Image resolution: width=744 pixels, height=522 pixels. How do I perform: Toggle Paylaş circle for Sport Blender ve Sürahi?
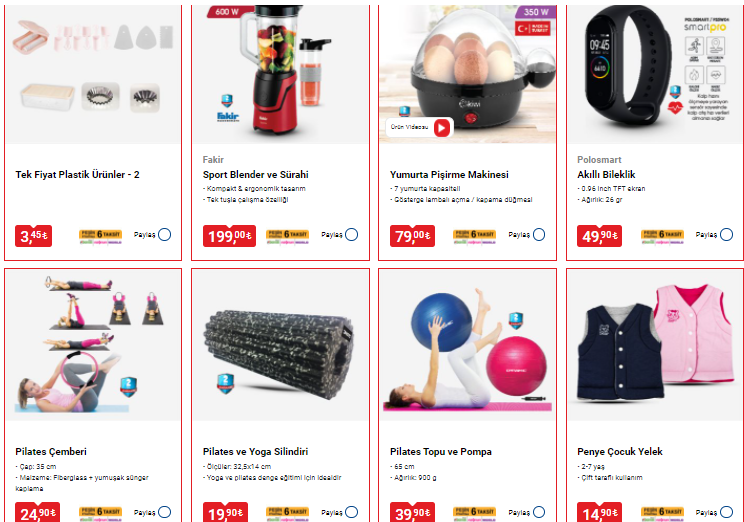352,234
